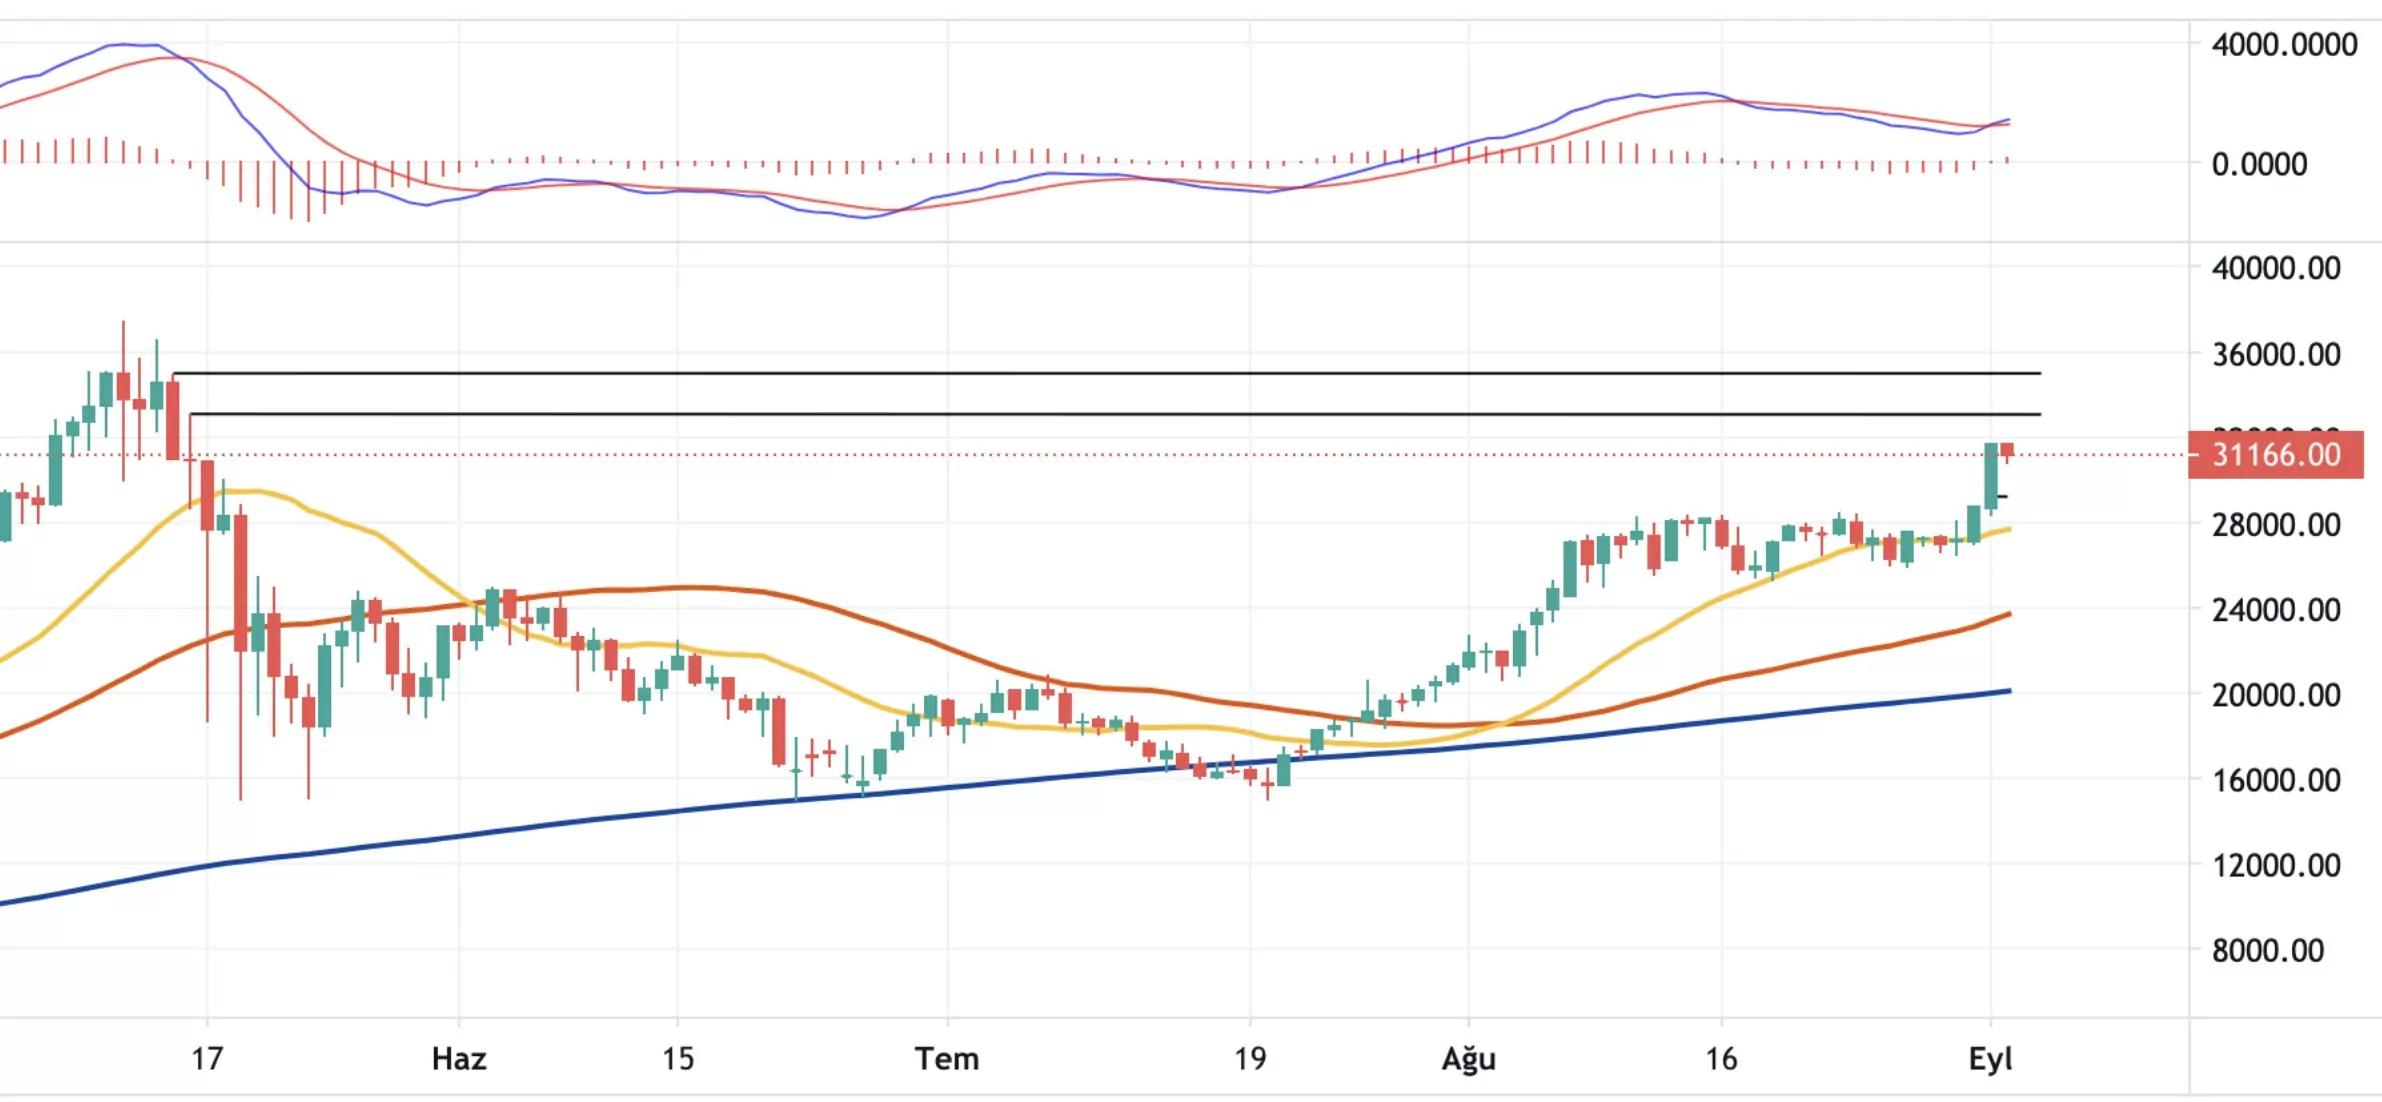2382x1102 pixels.
Task: Click the Haz month label on time axis
Action: 459,1058
